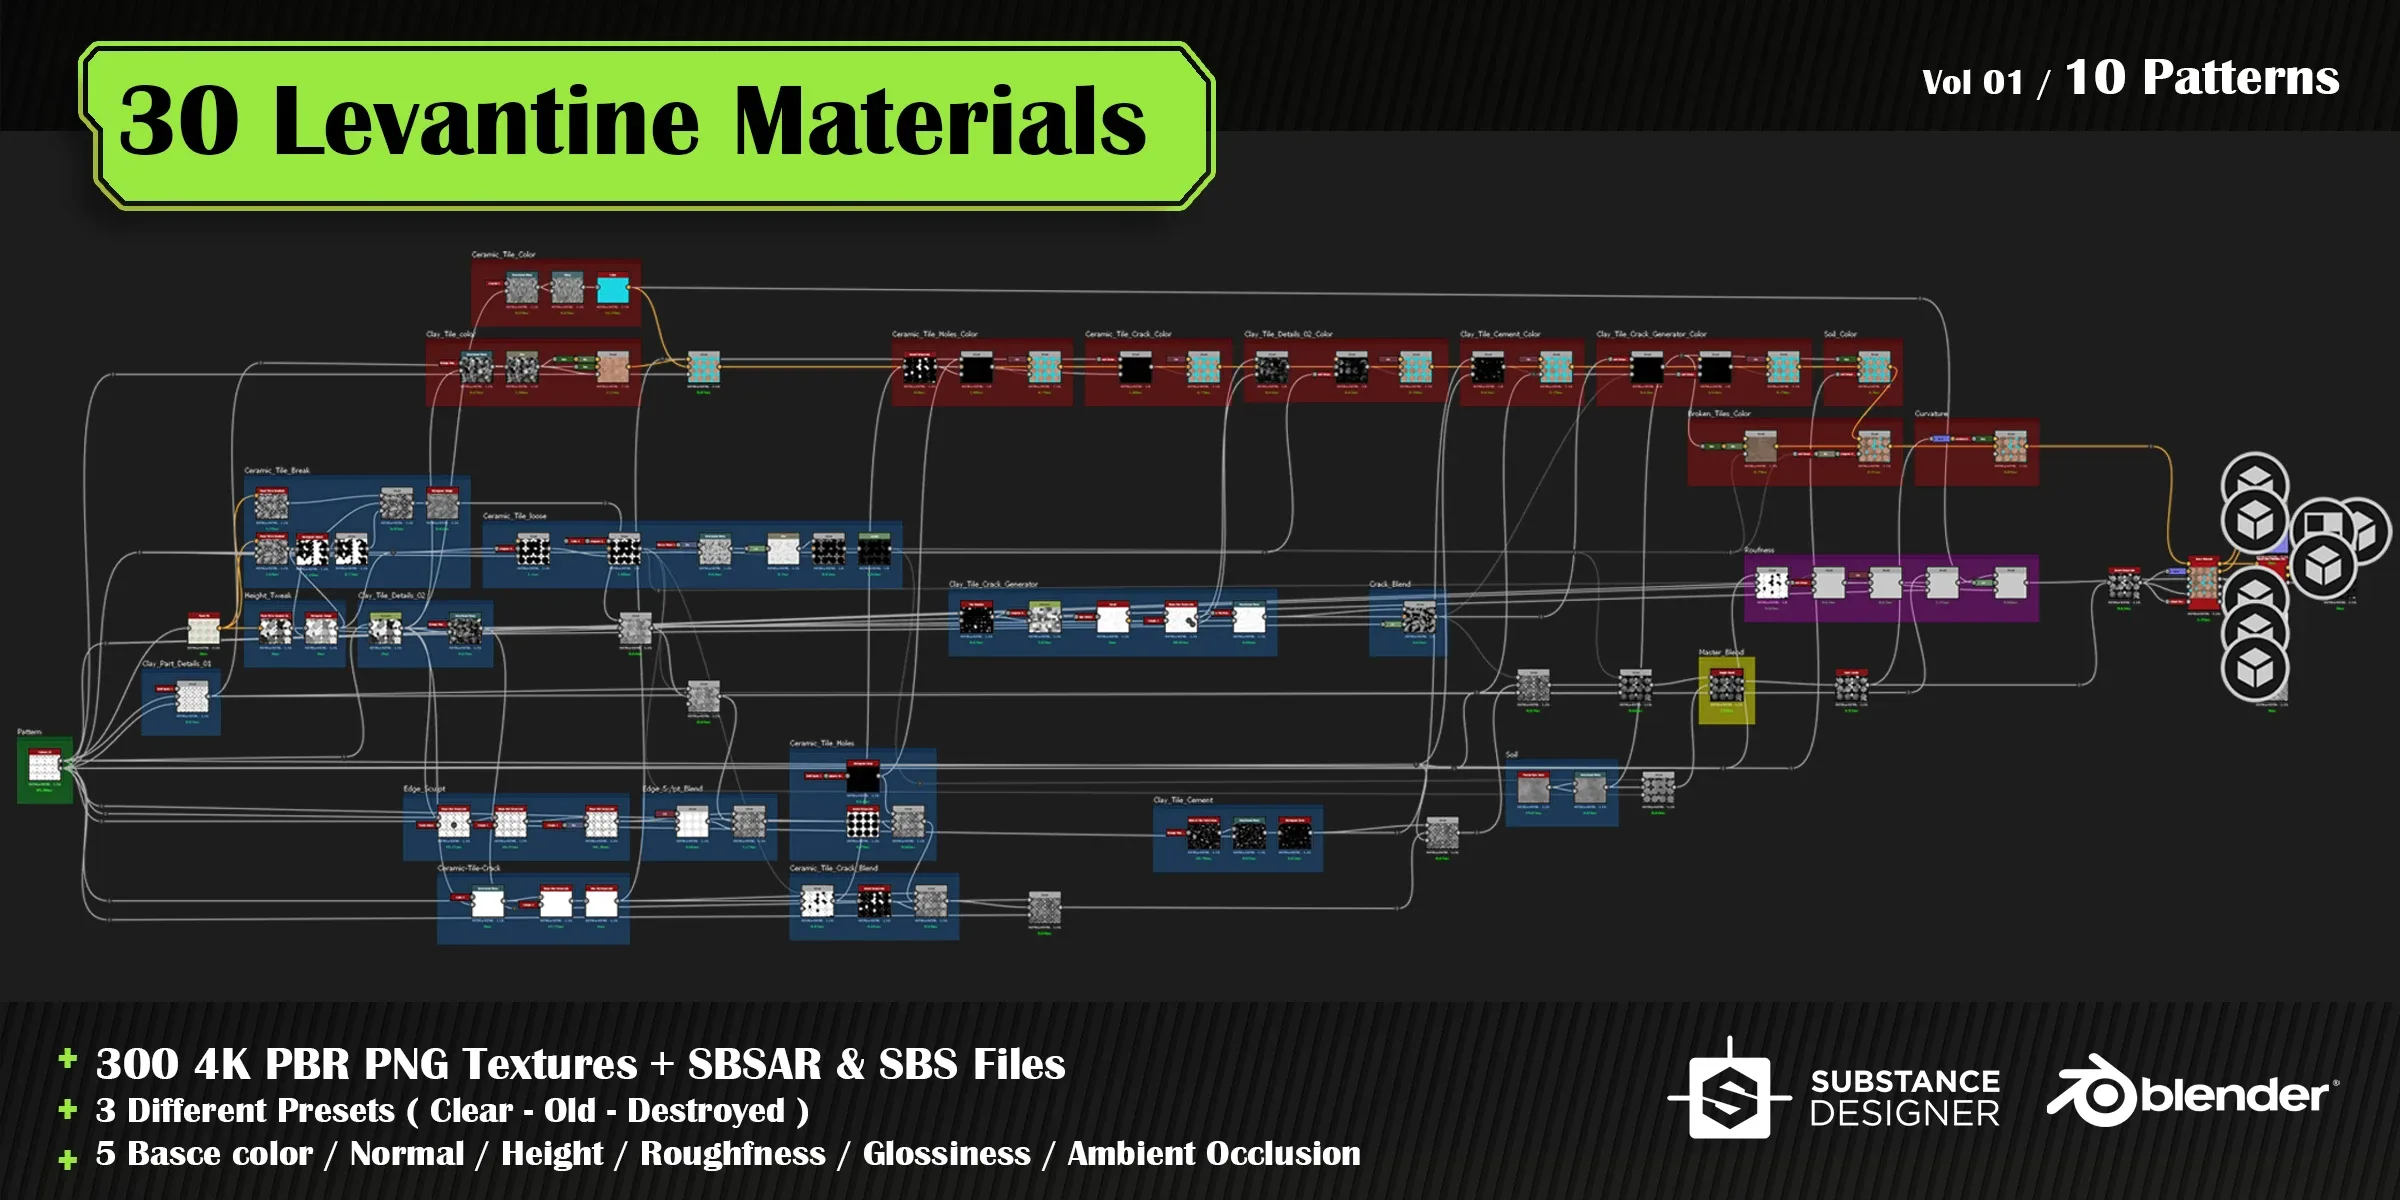
Task: Click the 'Ceramic_Tile_Color' frame label
Action: 503,255
